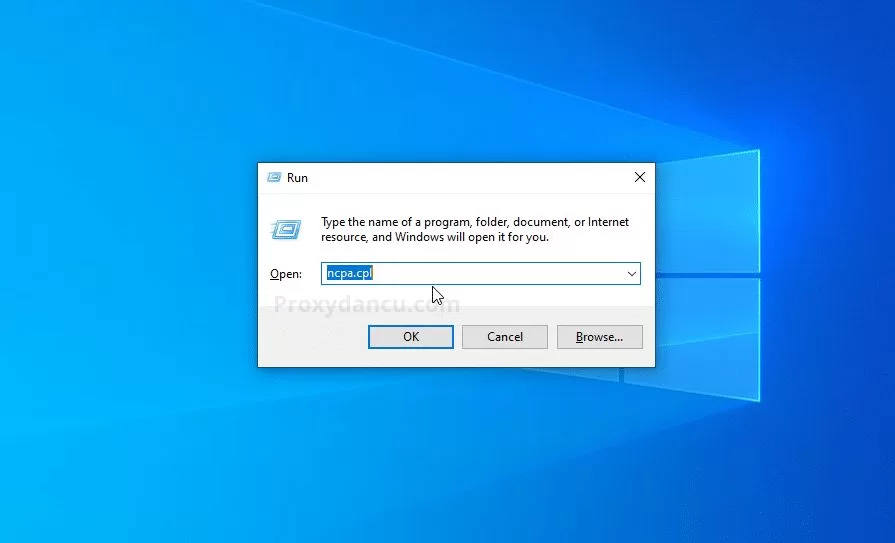Image resolution: width=895 pixels, height=543 pixels.
Task: Cancel the Run dialog
Action: pos(505,337)
